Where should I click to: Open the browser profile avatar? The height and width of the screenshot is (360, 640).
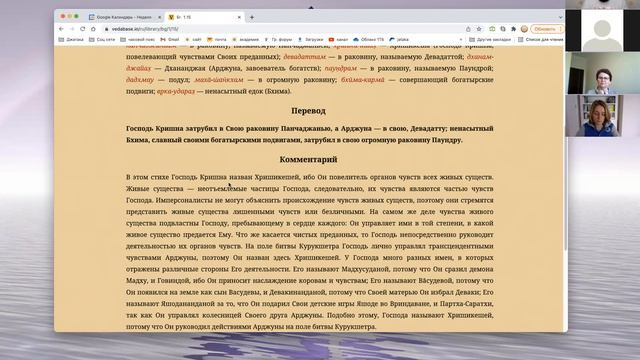(x=524, y=29)
